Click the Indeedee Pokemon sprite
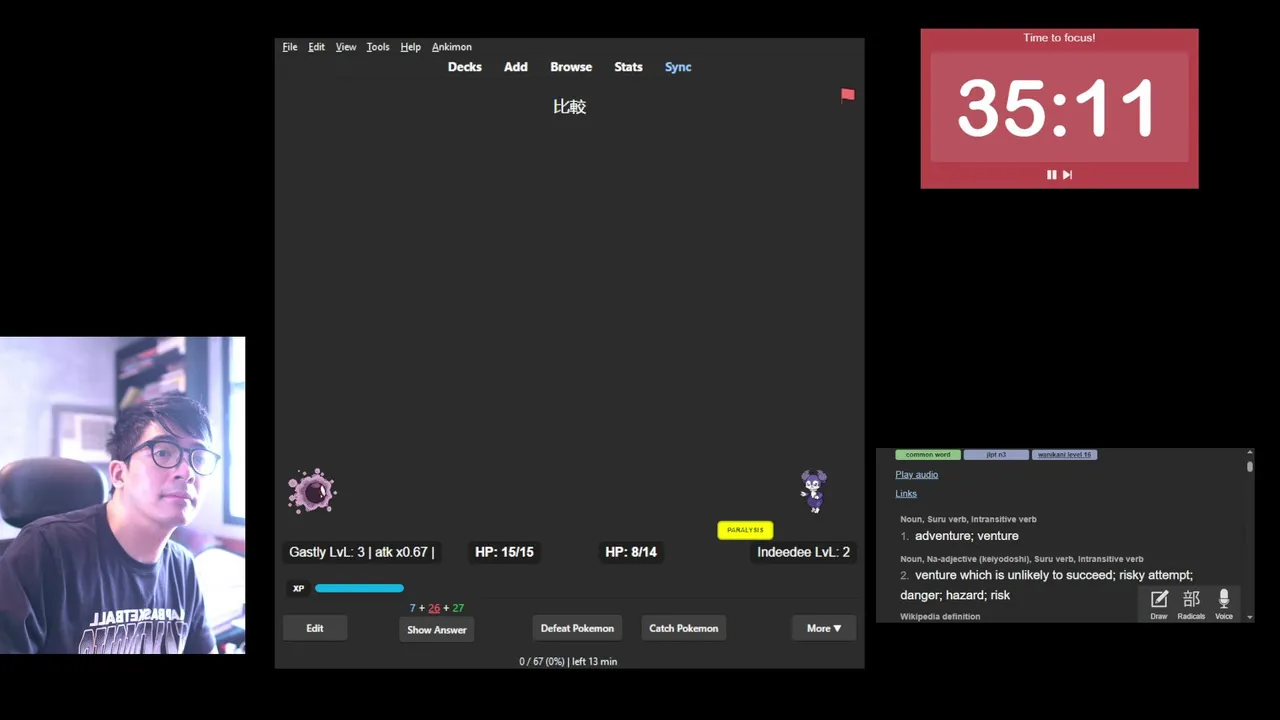1280x720 pixels. 814,491
